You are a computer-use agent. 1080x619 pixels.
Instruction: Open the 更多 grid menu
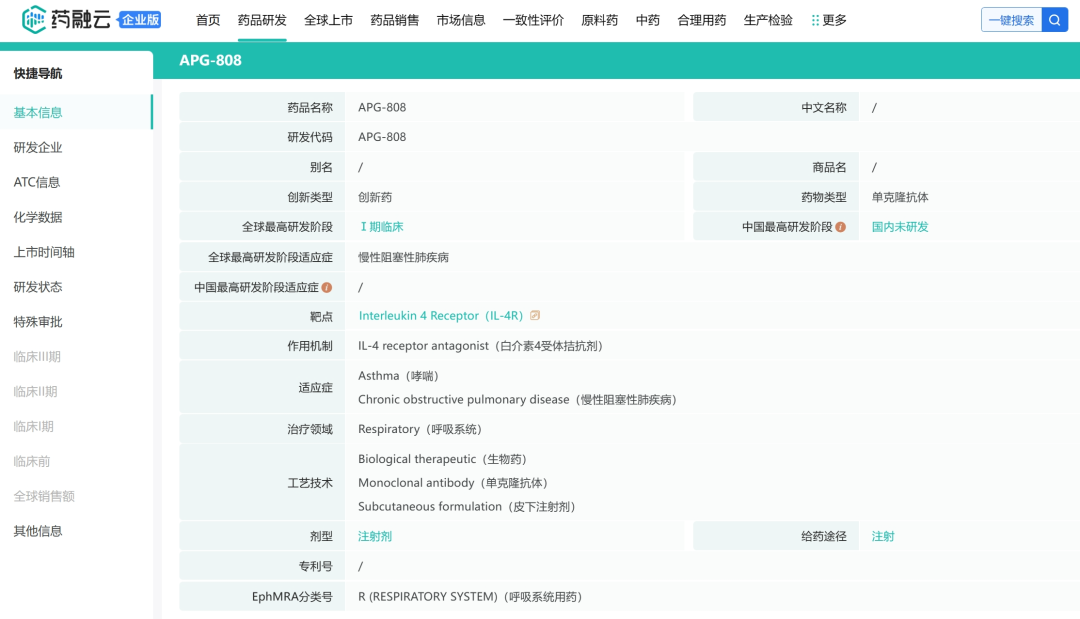829,20
